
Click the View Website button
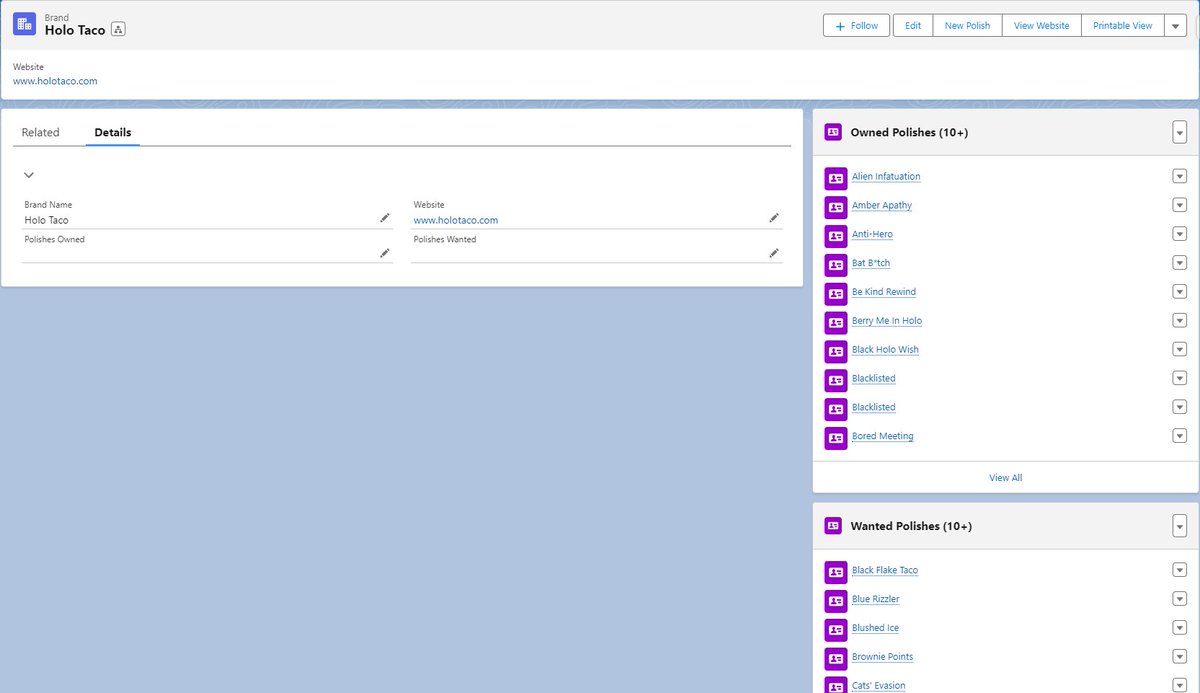pos(1041,26)
